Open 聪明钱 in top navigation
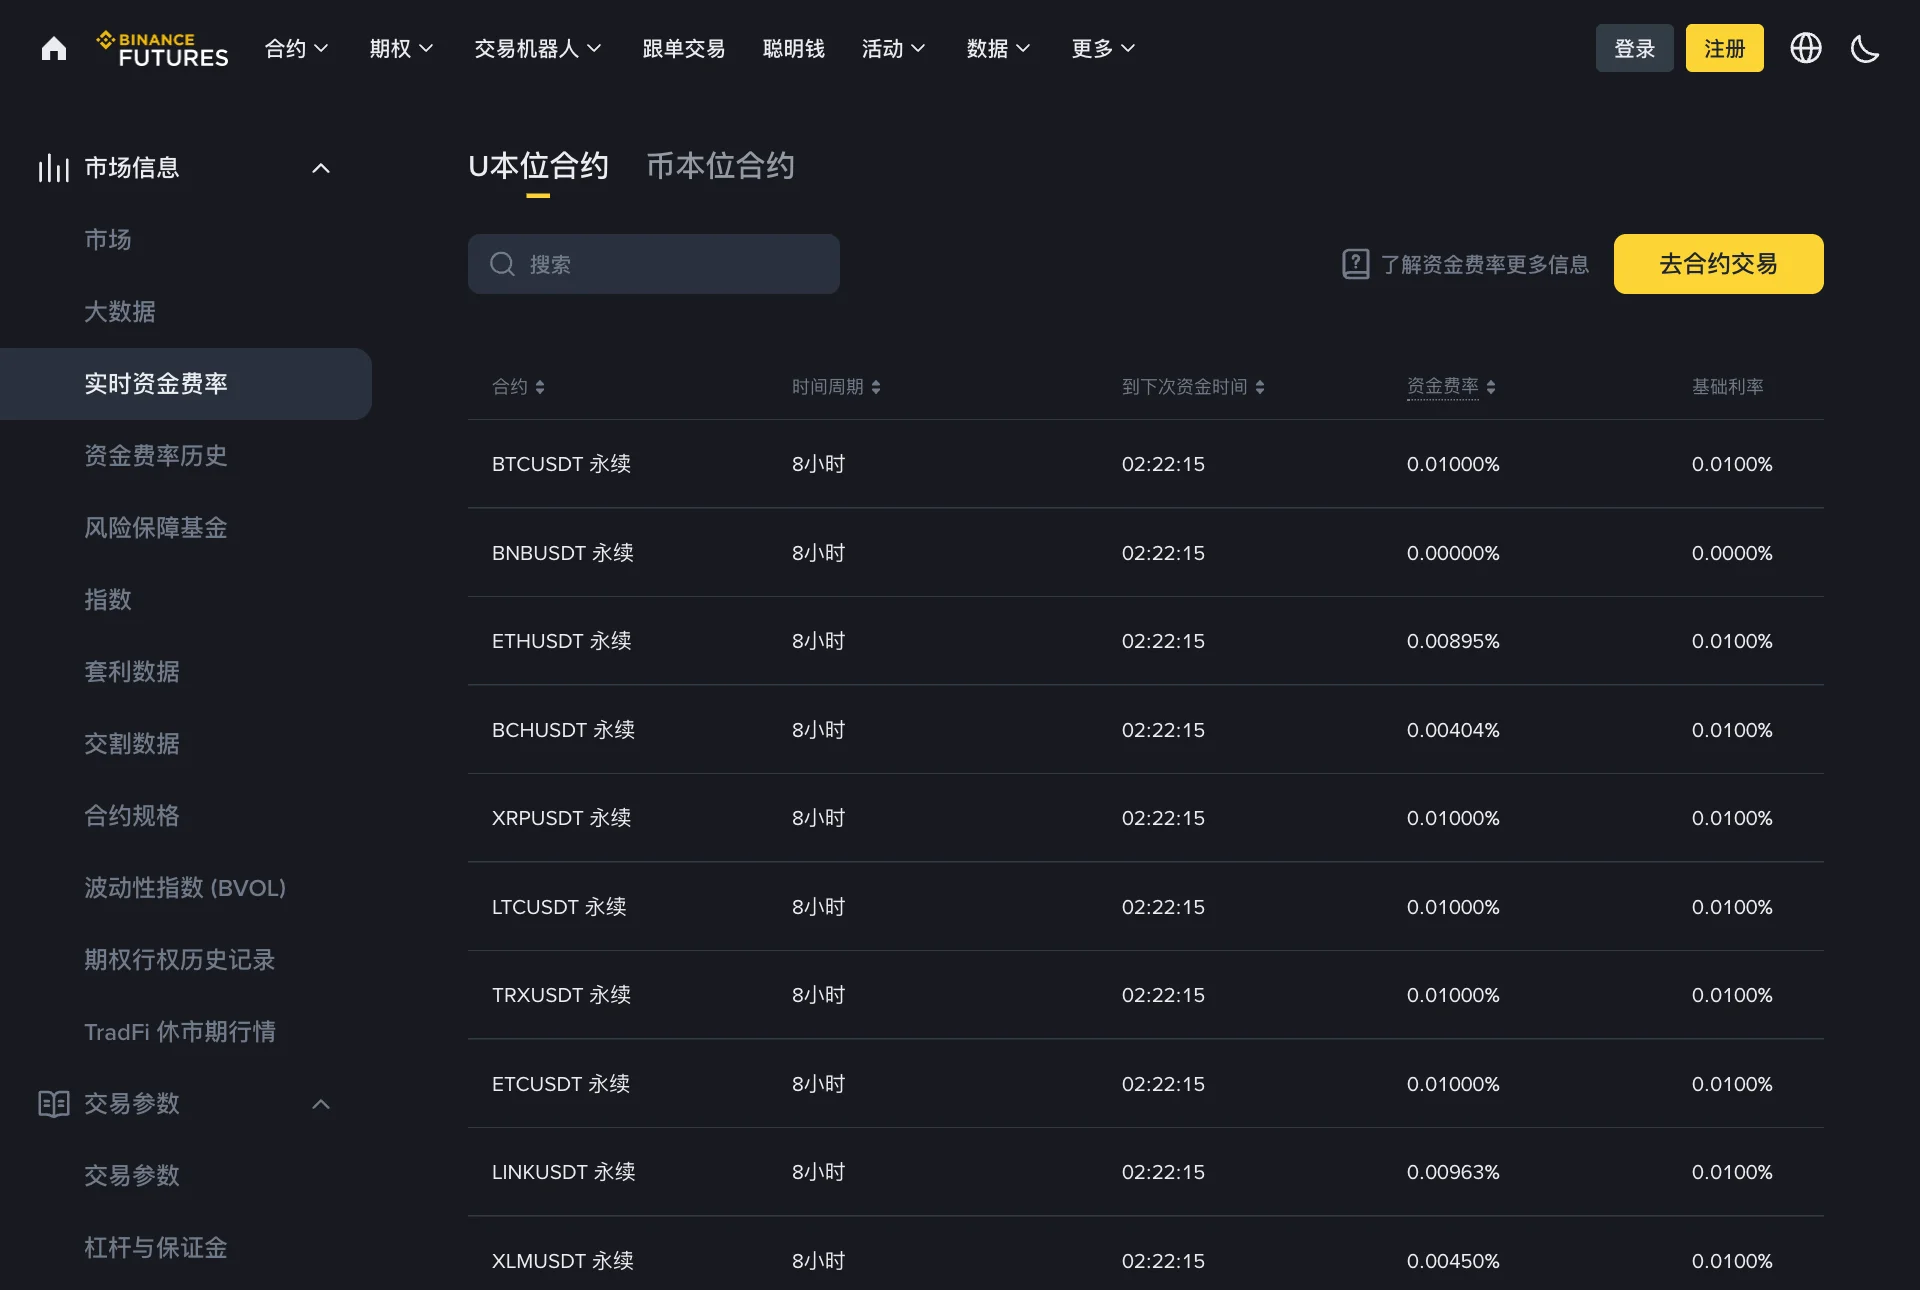Screen dimensions: 1920x1290 point(793,48)
